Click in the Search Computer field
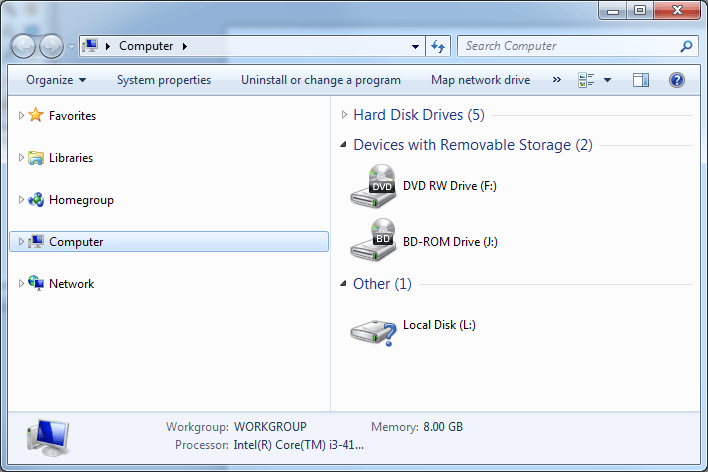 click(568, 46)
